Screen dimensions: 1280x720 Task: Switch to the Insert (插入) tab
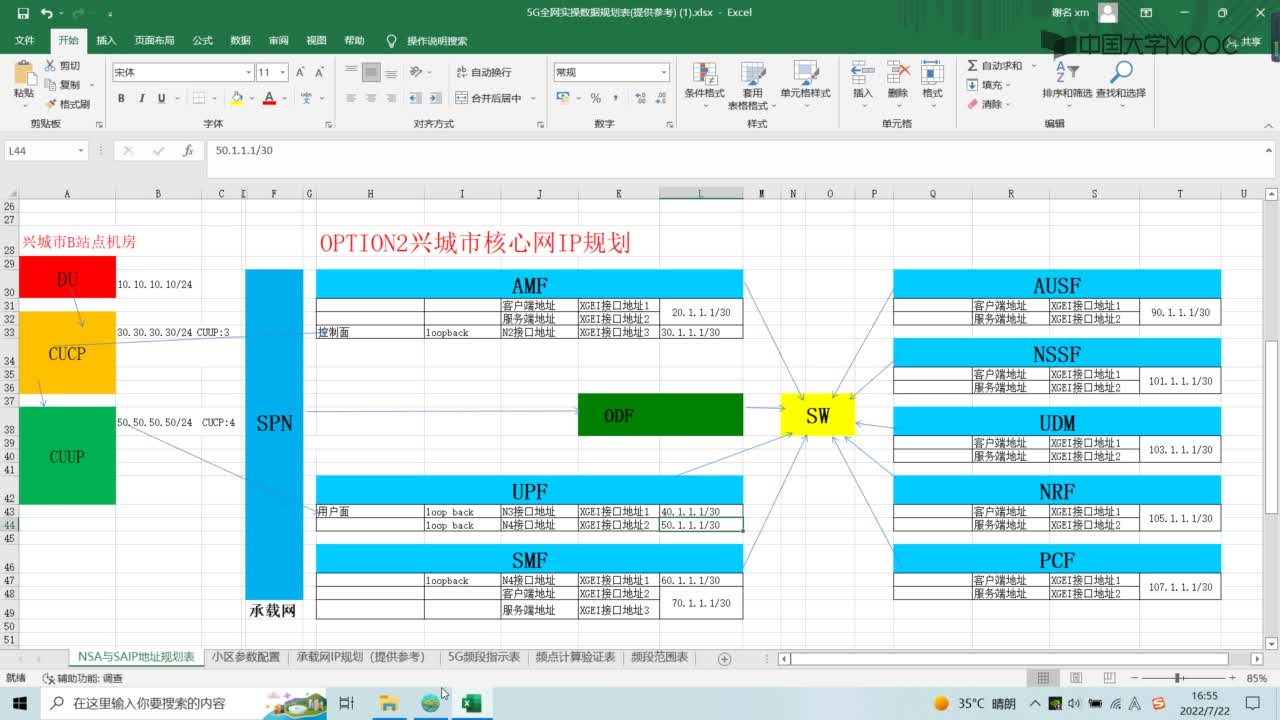(106, 41)
